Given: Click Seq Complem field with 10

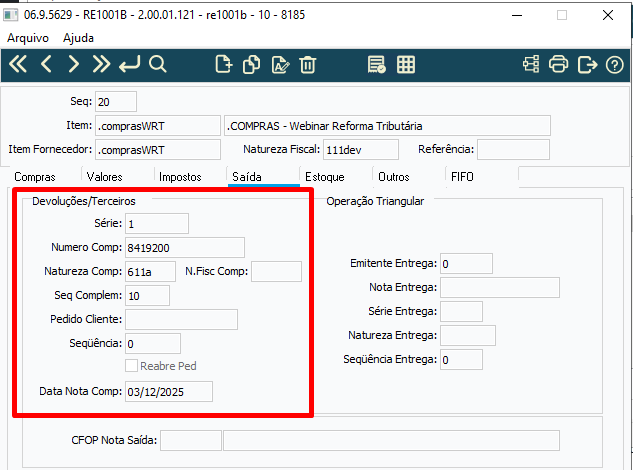Looking at the screenshot, I should tap(147, 295).
